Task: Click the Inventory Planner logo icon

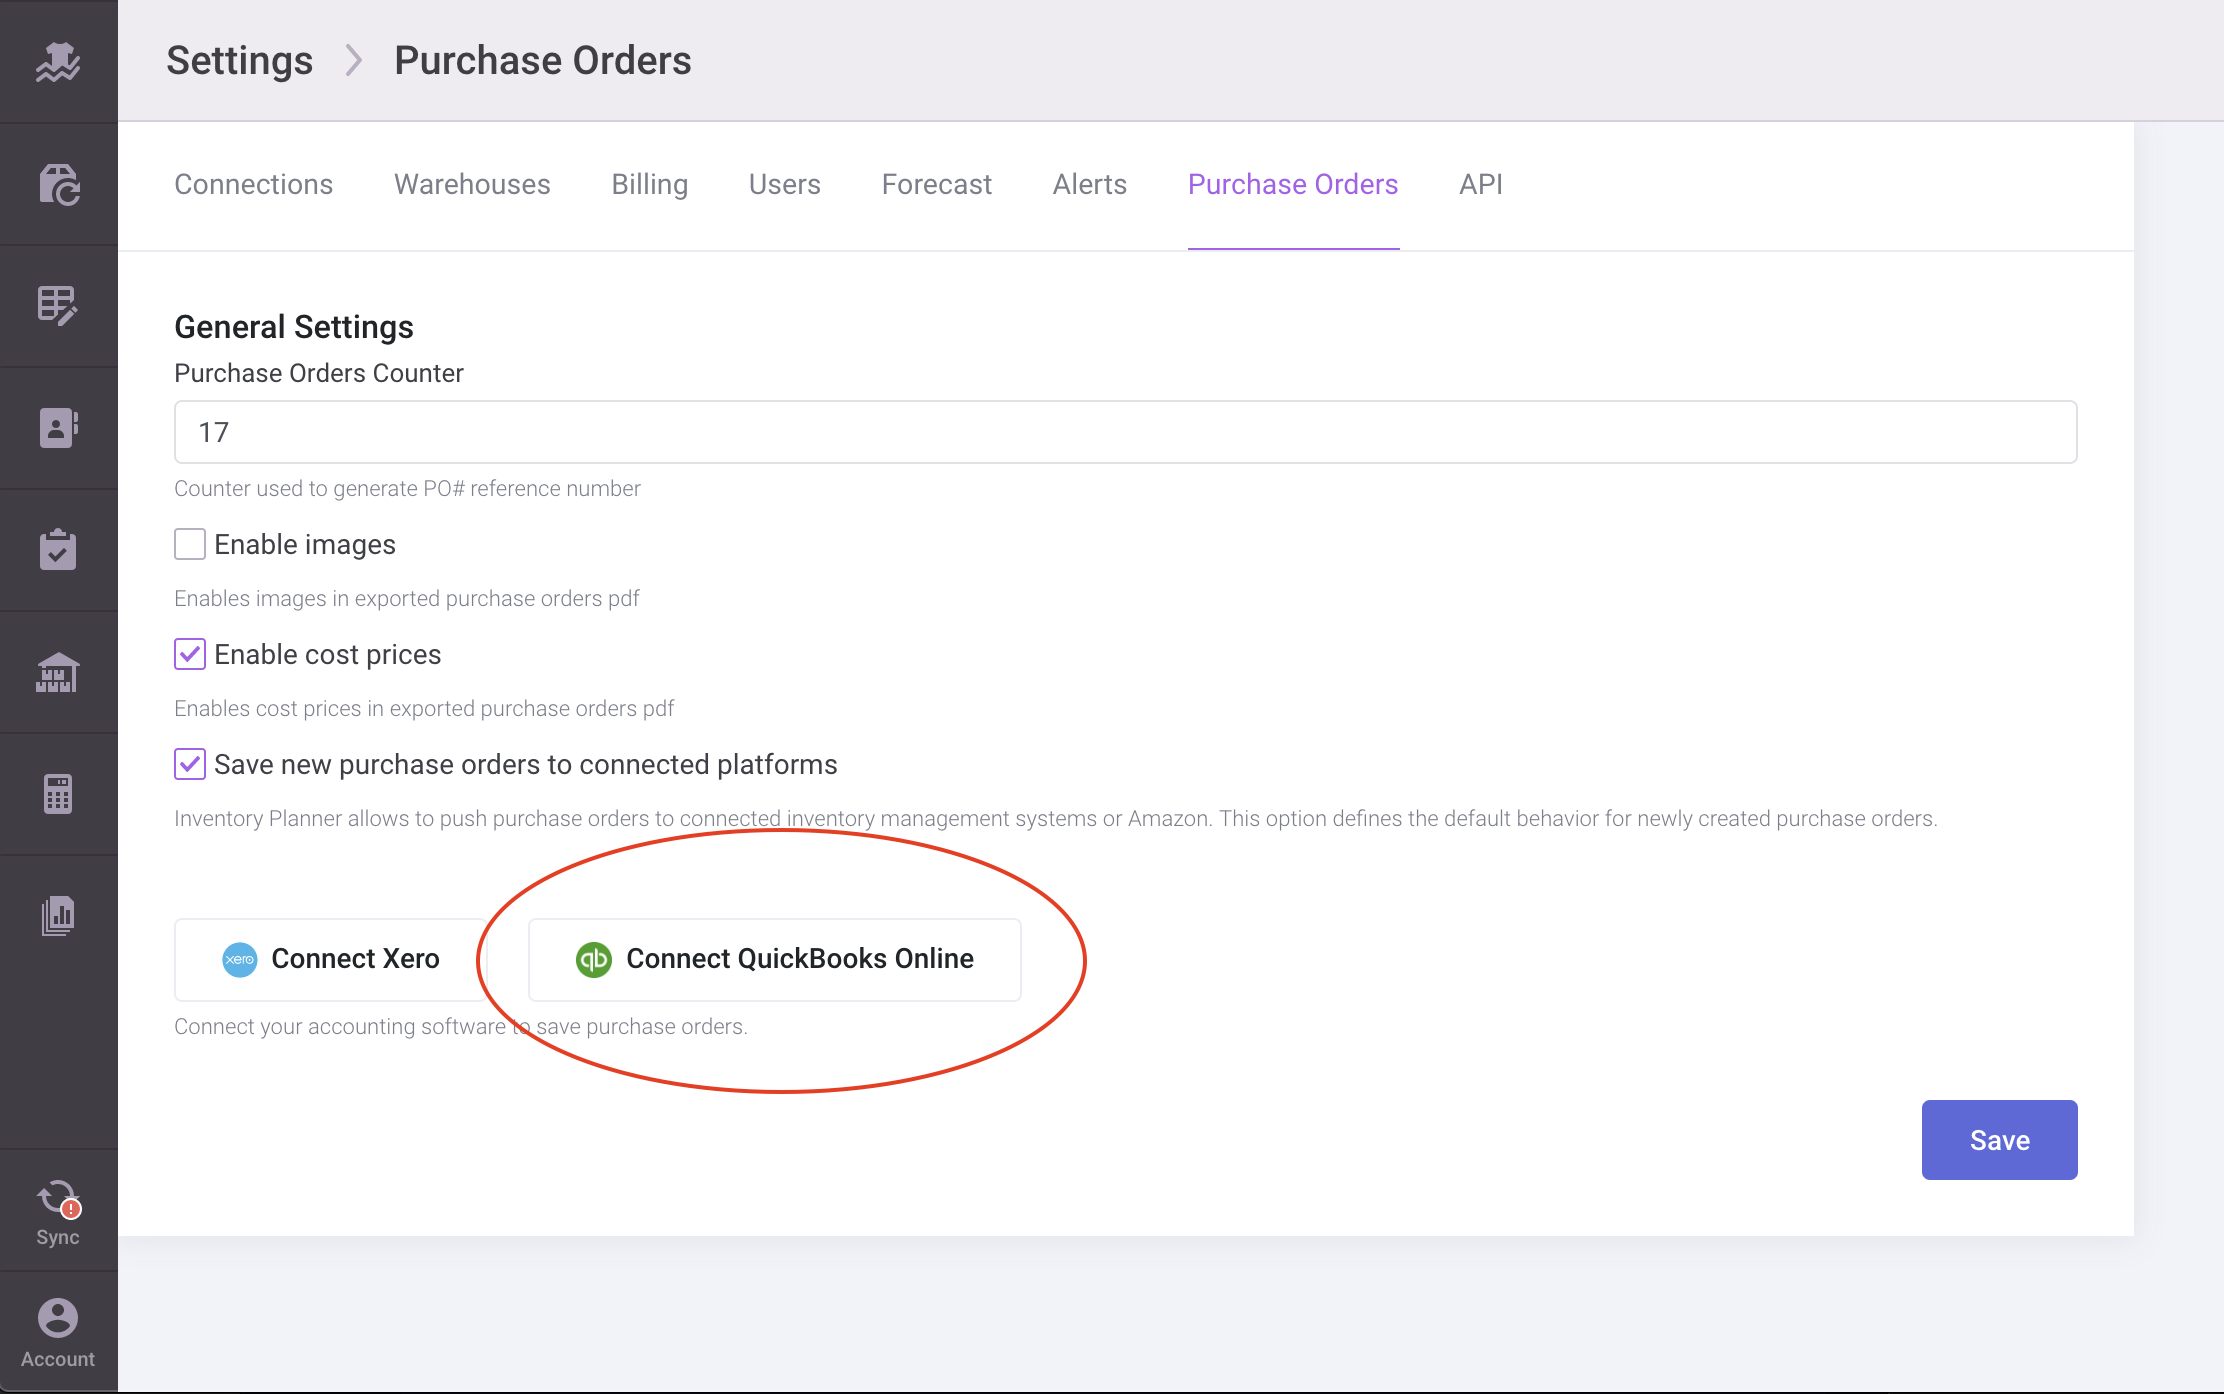Action: 58,62
